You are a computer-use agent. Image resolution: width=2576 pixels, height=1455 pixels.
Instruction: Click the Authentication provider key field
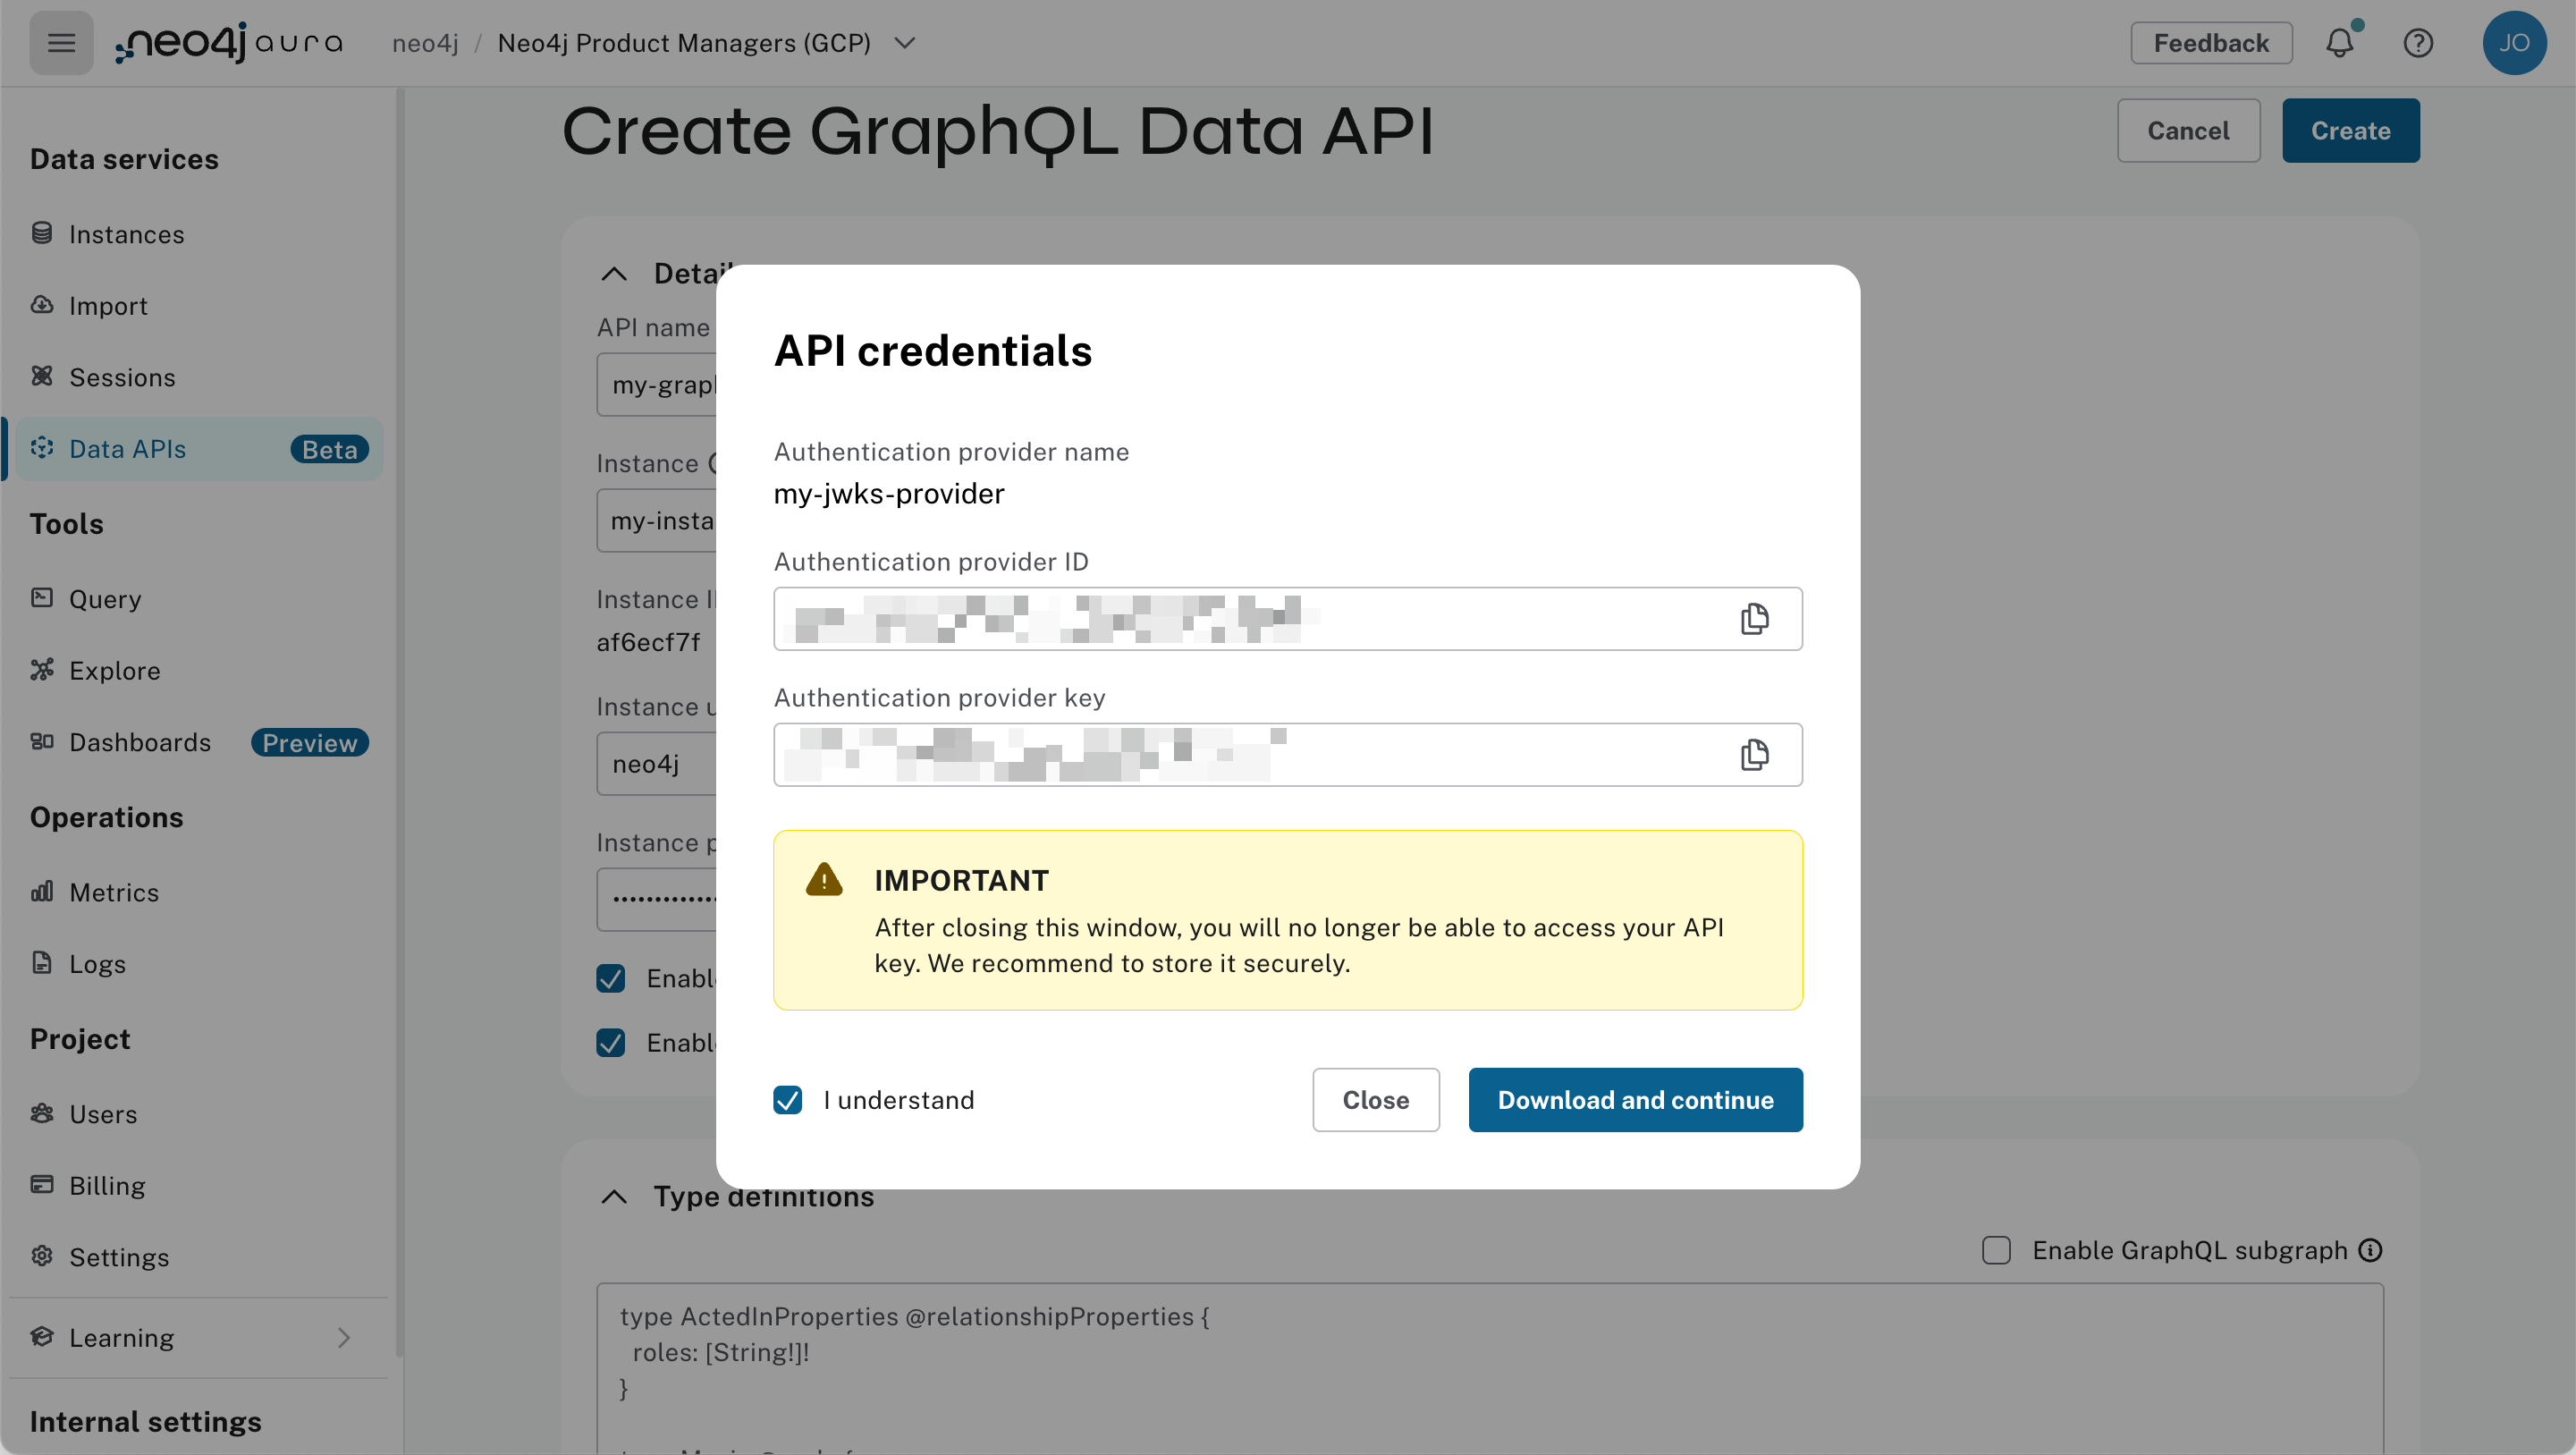tap(1287, 755)
